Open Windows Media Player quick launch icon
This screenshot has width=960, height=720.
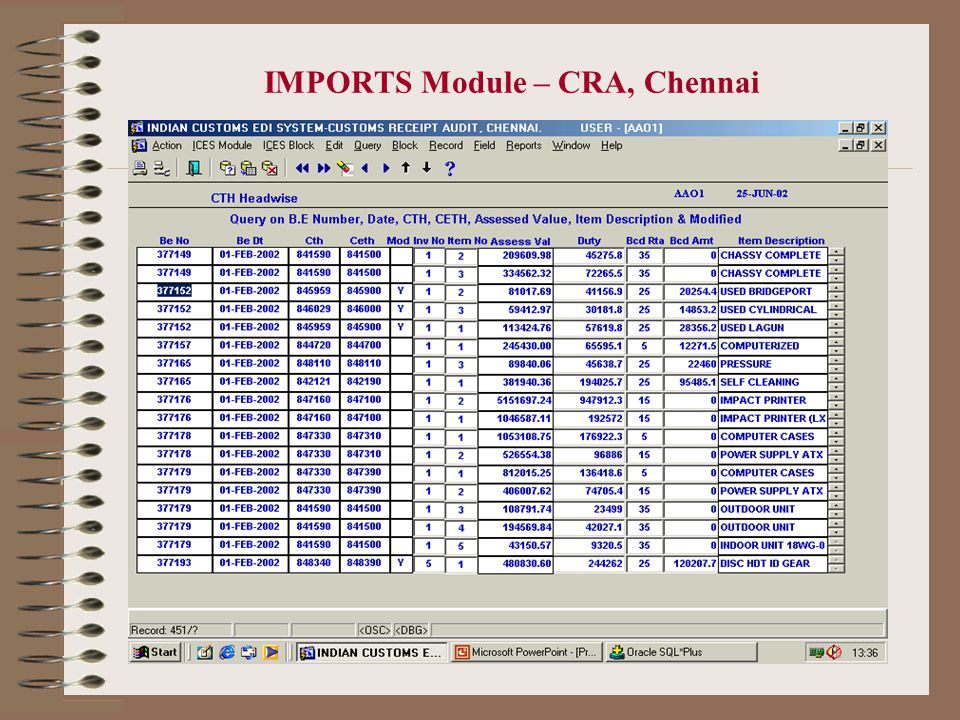(x=271, y=653)
